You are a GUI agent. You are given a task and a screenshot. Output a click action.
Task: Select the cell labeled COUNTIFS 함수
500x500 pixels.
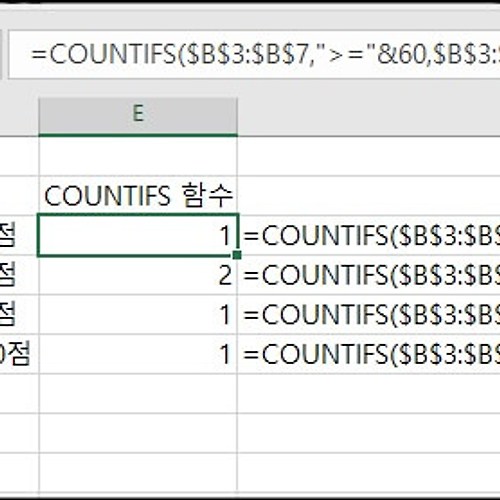[x=138, y=196]
